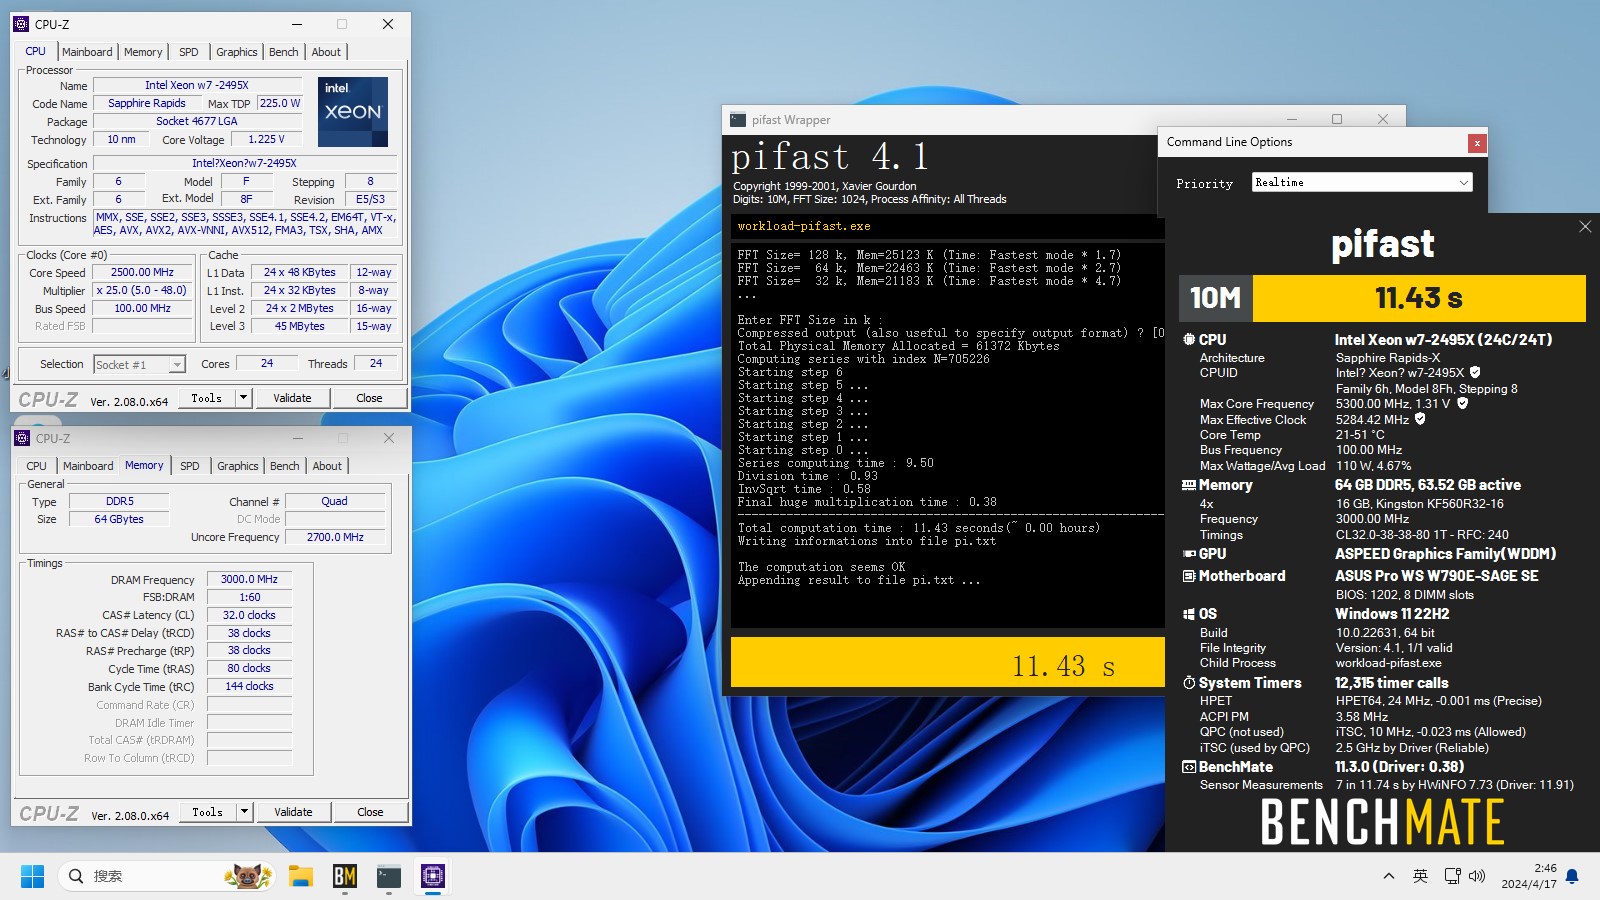Click the Name field Intel Xeon w7-2495X
The image size is (1600, 900).
point(197,85)
